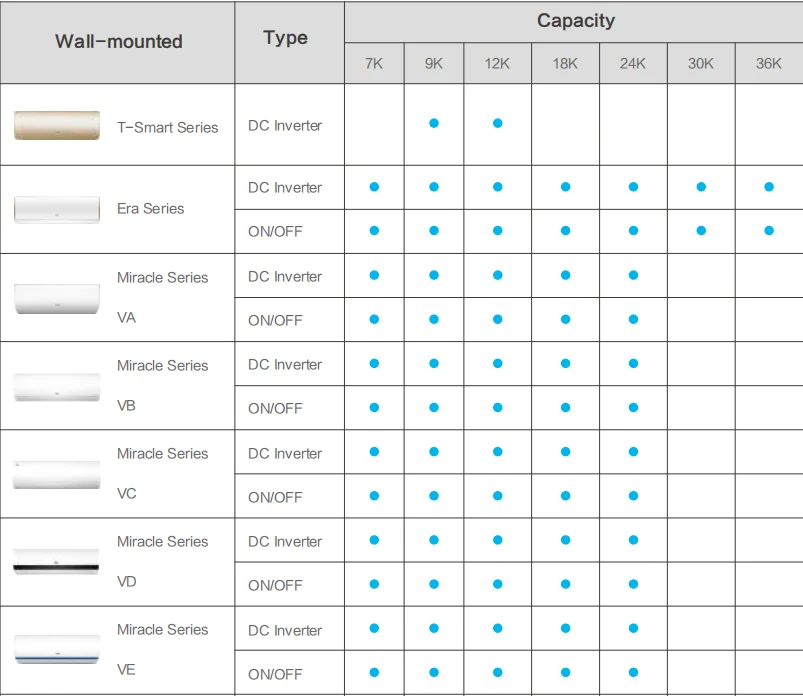Viewport: 803px width, 696px height.
Task: Select Miracle VC DC Inverter 18K dot
Action: tap(565, 452)
